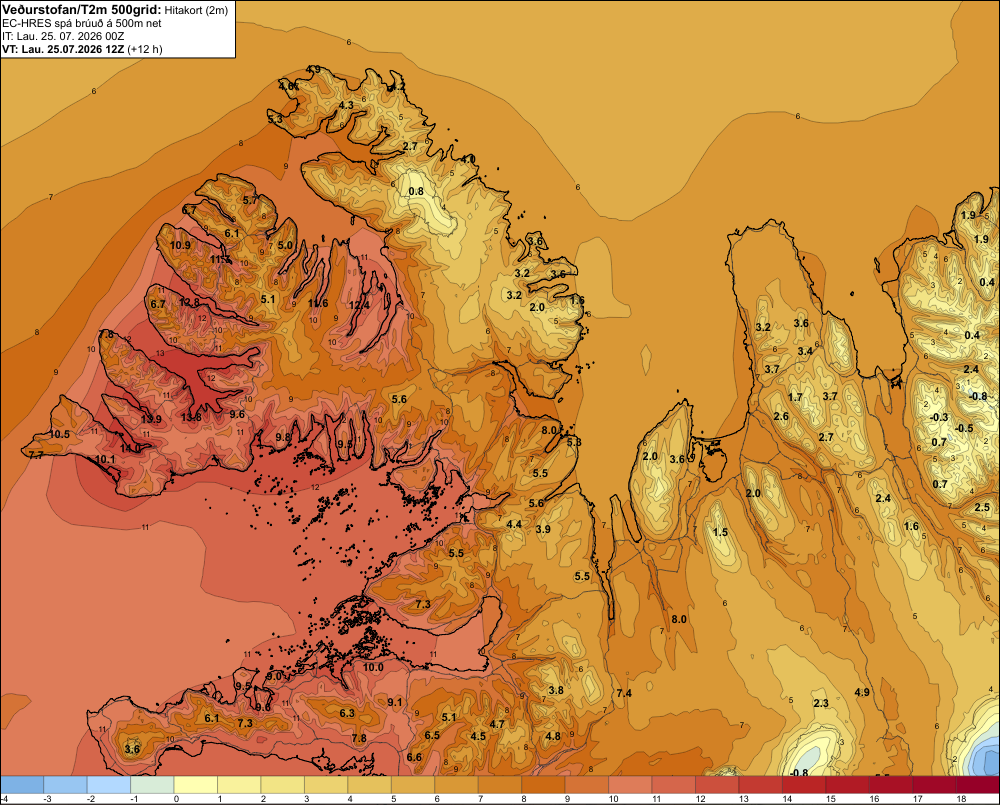
Task: Click the 4.9 value at northern tip
Action: click(313, 69)
